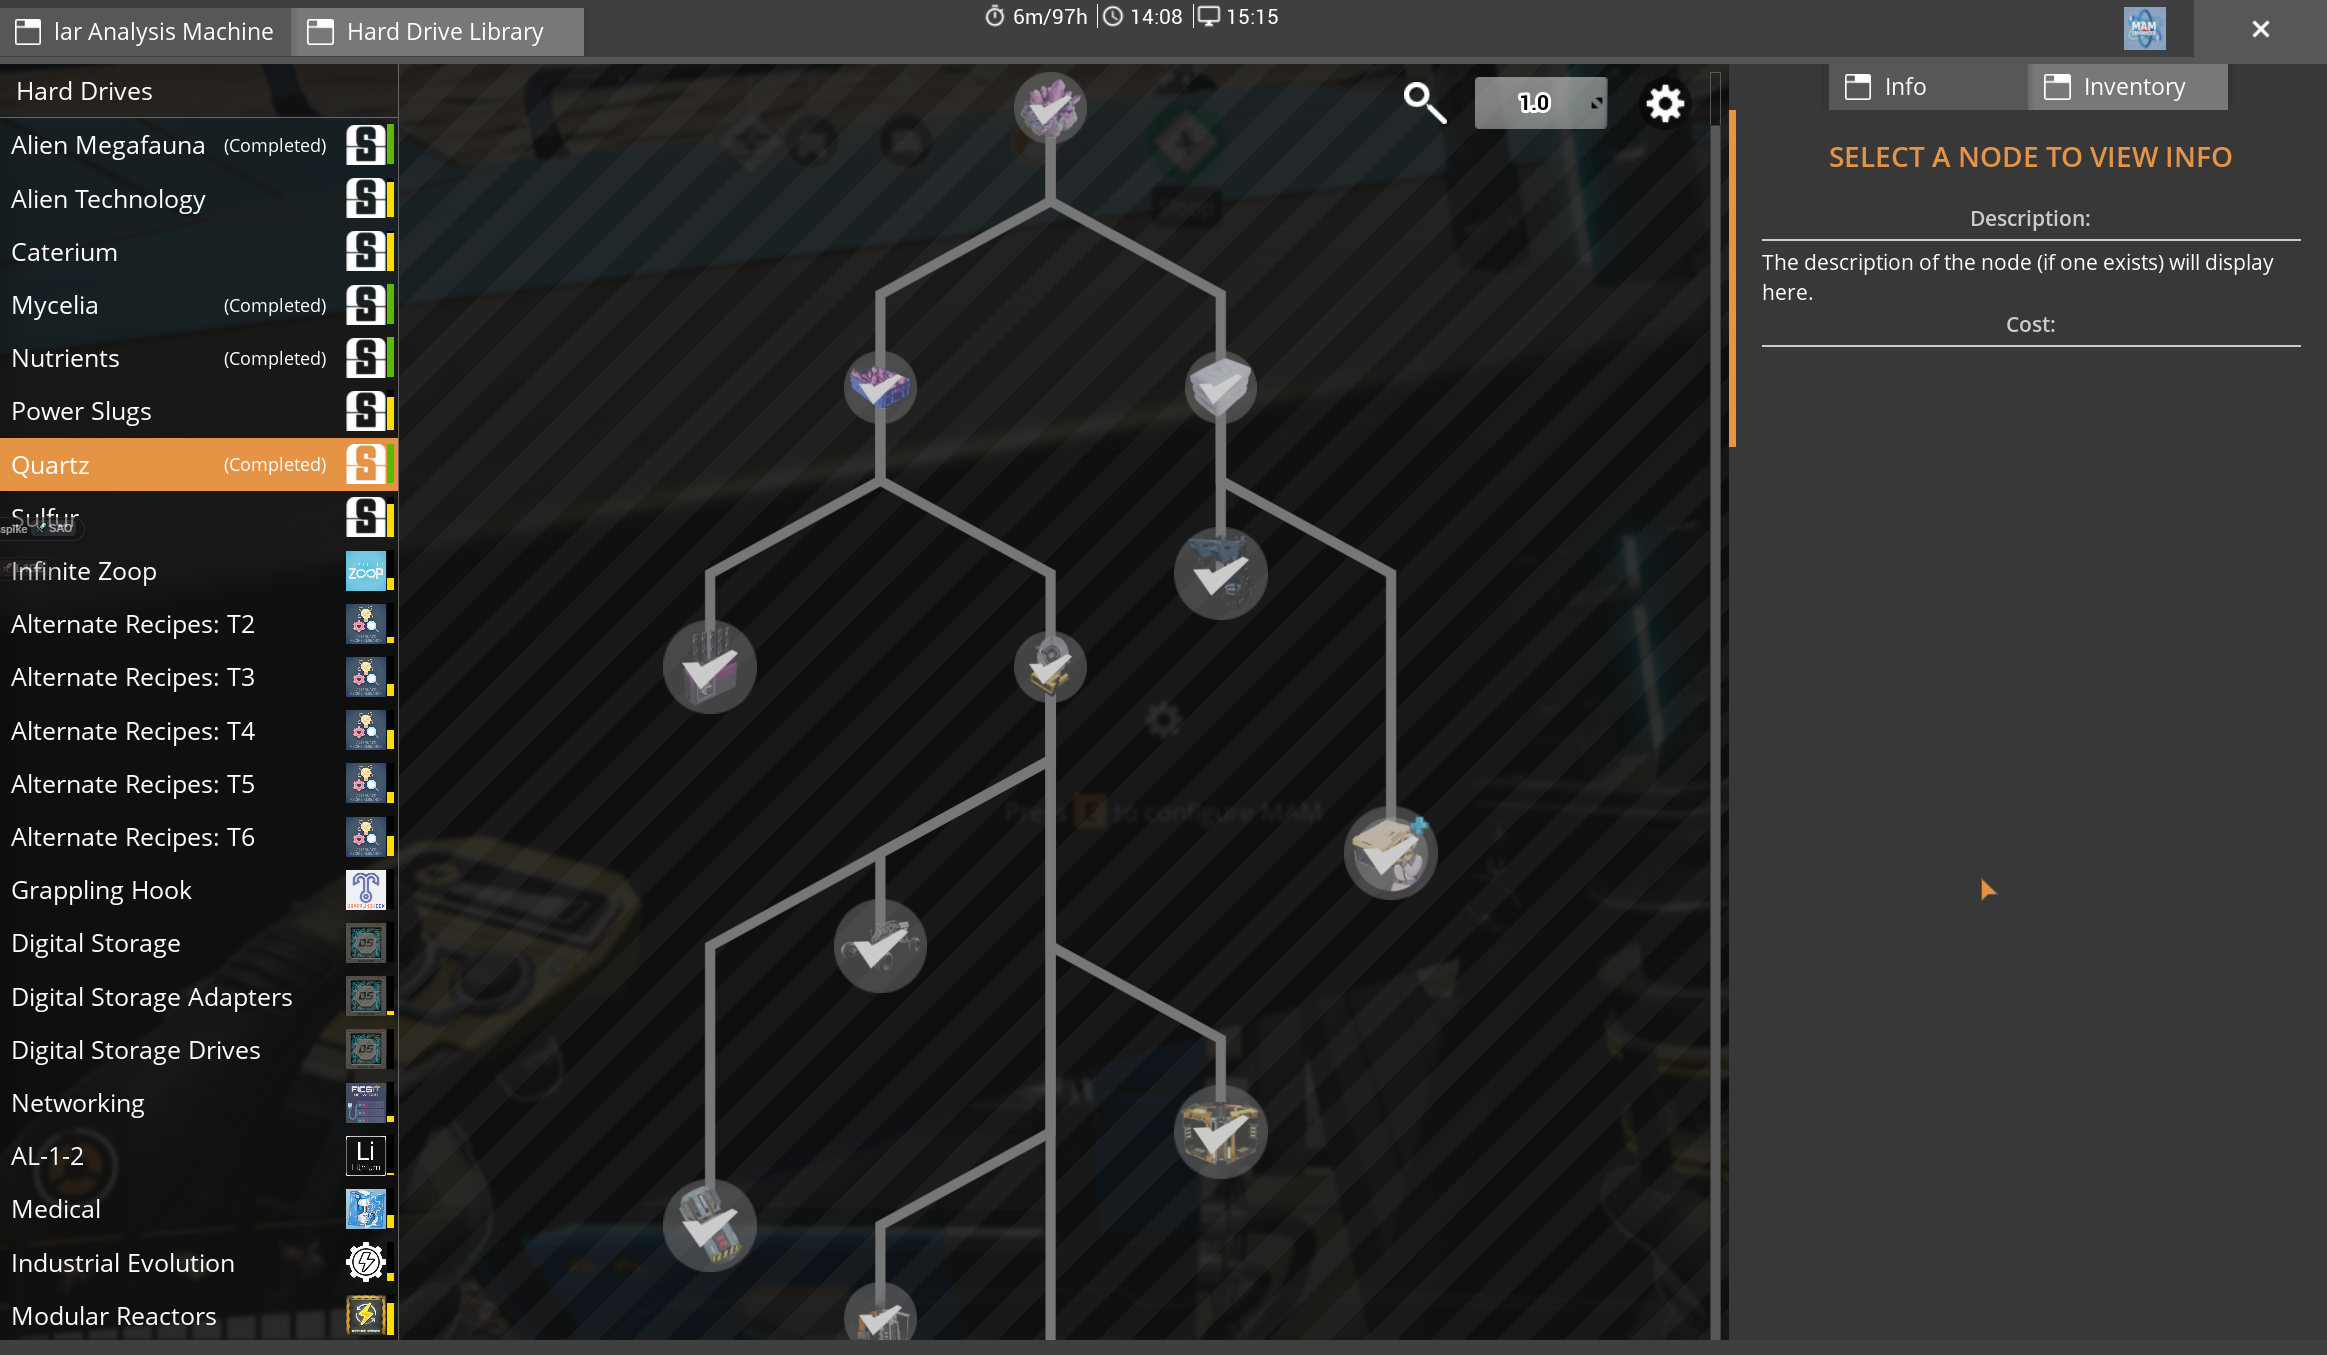This screenshot has width=2327, height=1355.
Task: Click the Industrial Evolution icon
Action: coord(366,1262)
